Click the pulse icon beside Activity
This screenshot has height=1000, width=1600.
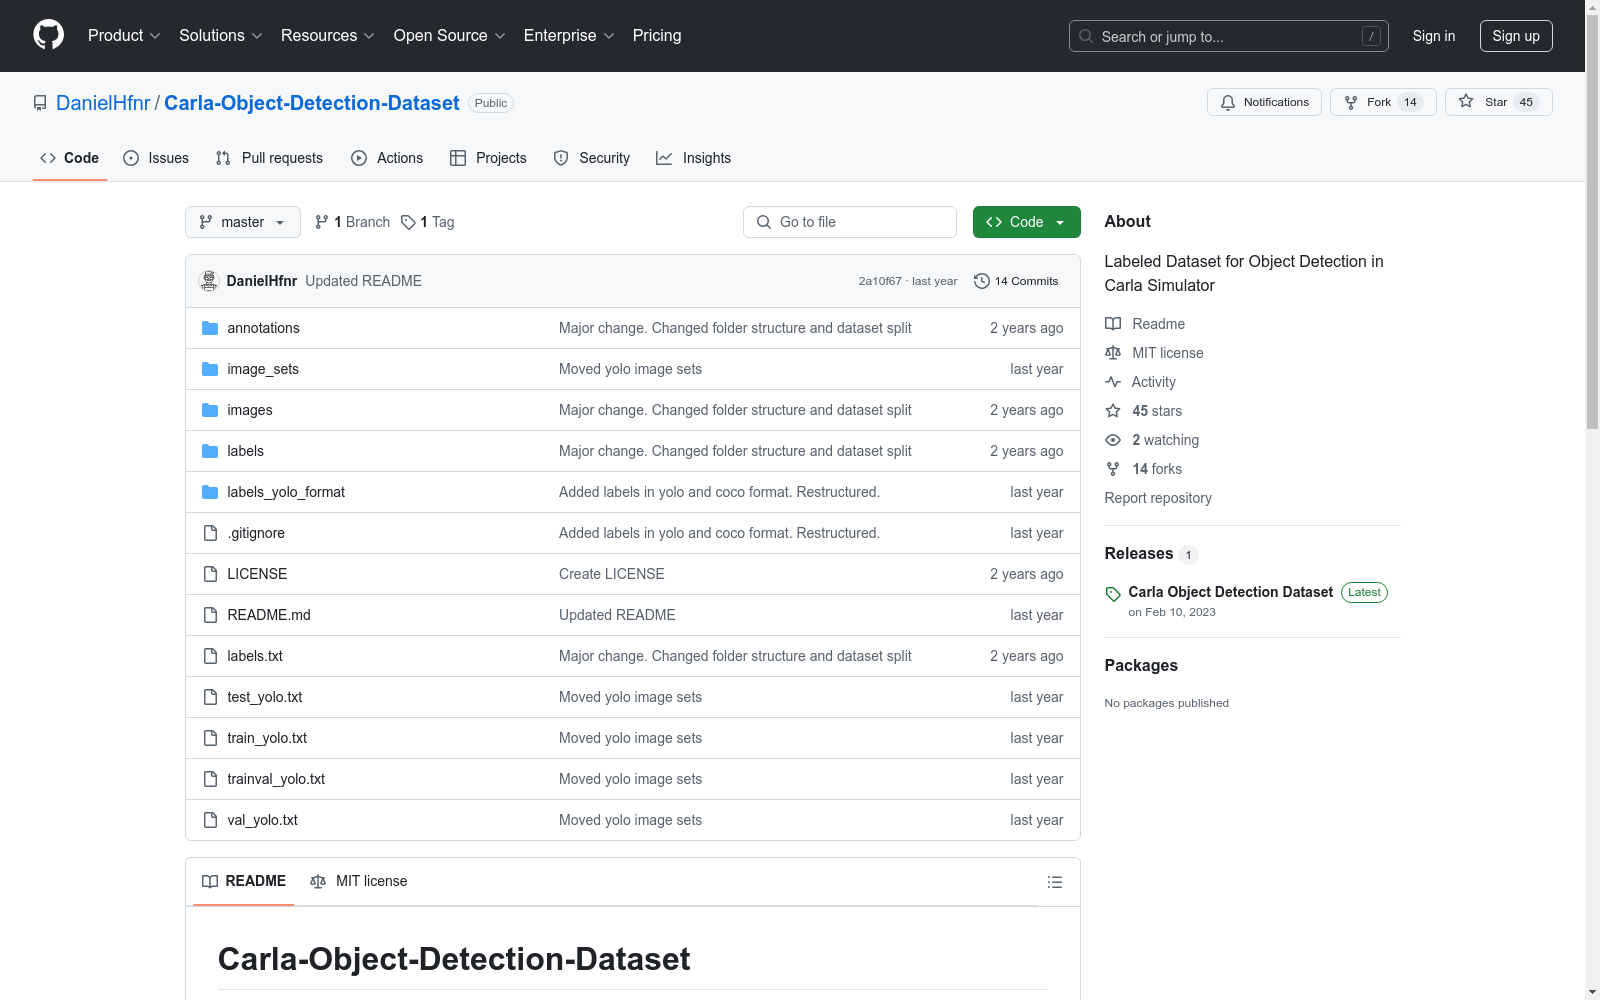[1113, 382]
